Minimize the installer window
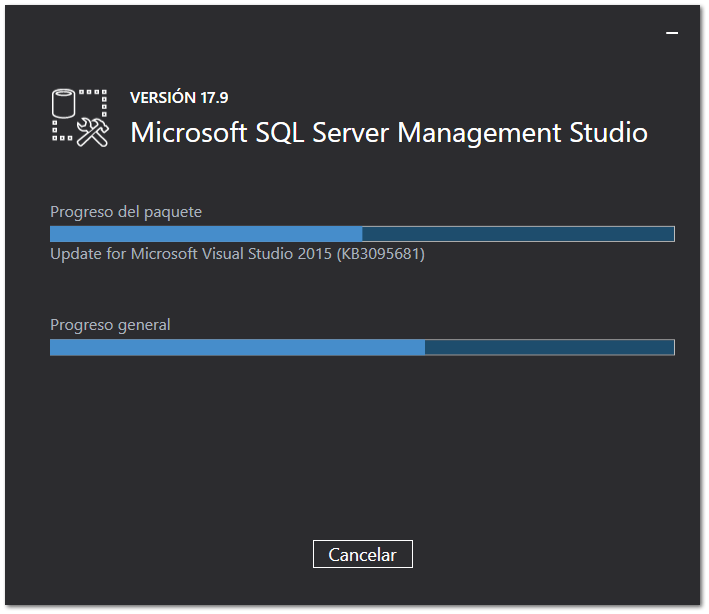This screenshot has width=709, height=614. [672, 33]
